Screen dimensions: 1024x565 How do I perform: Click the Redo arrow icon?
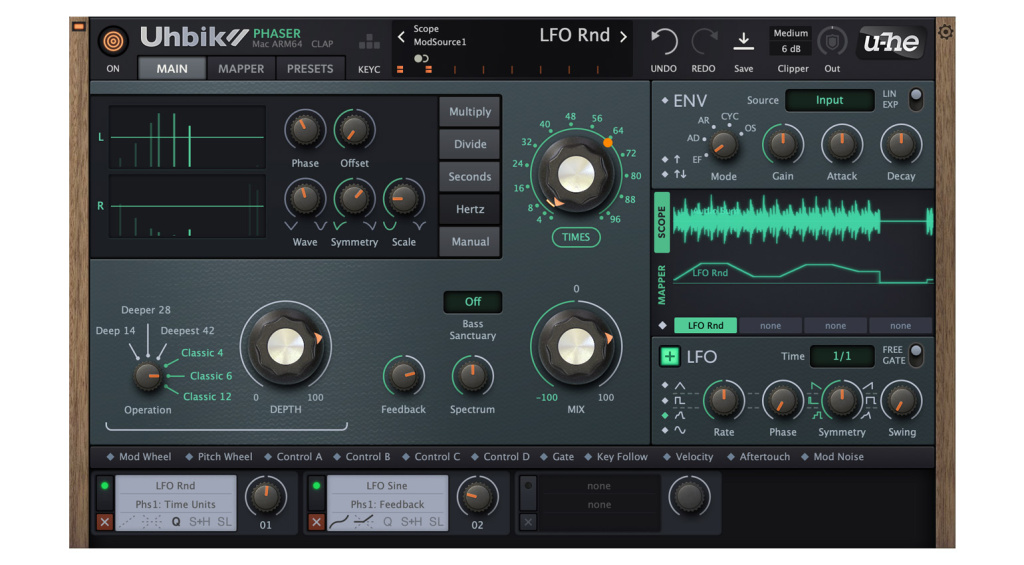704,42
